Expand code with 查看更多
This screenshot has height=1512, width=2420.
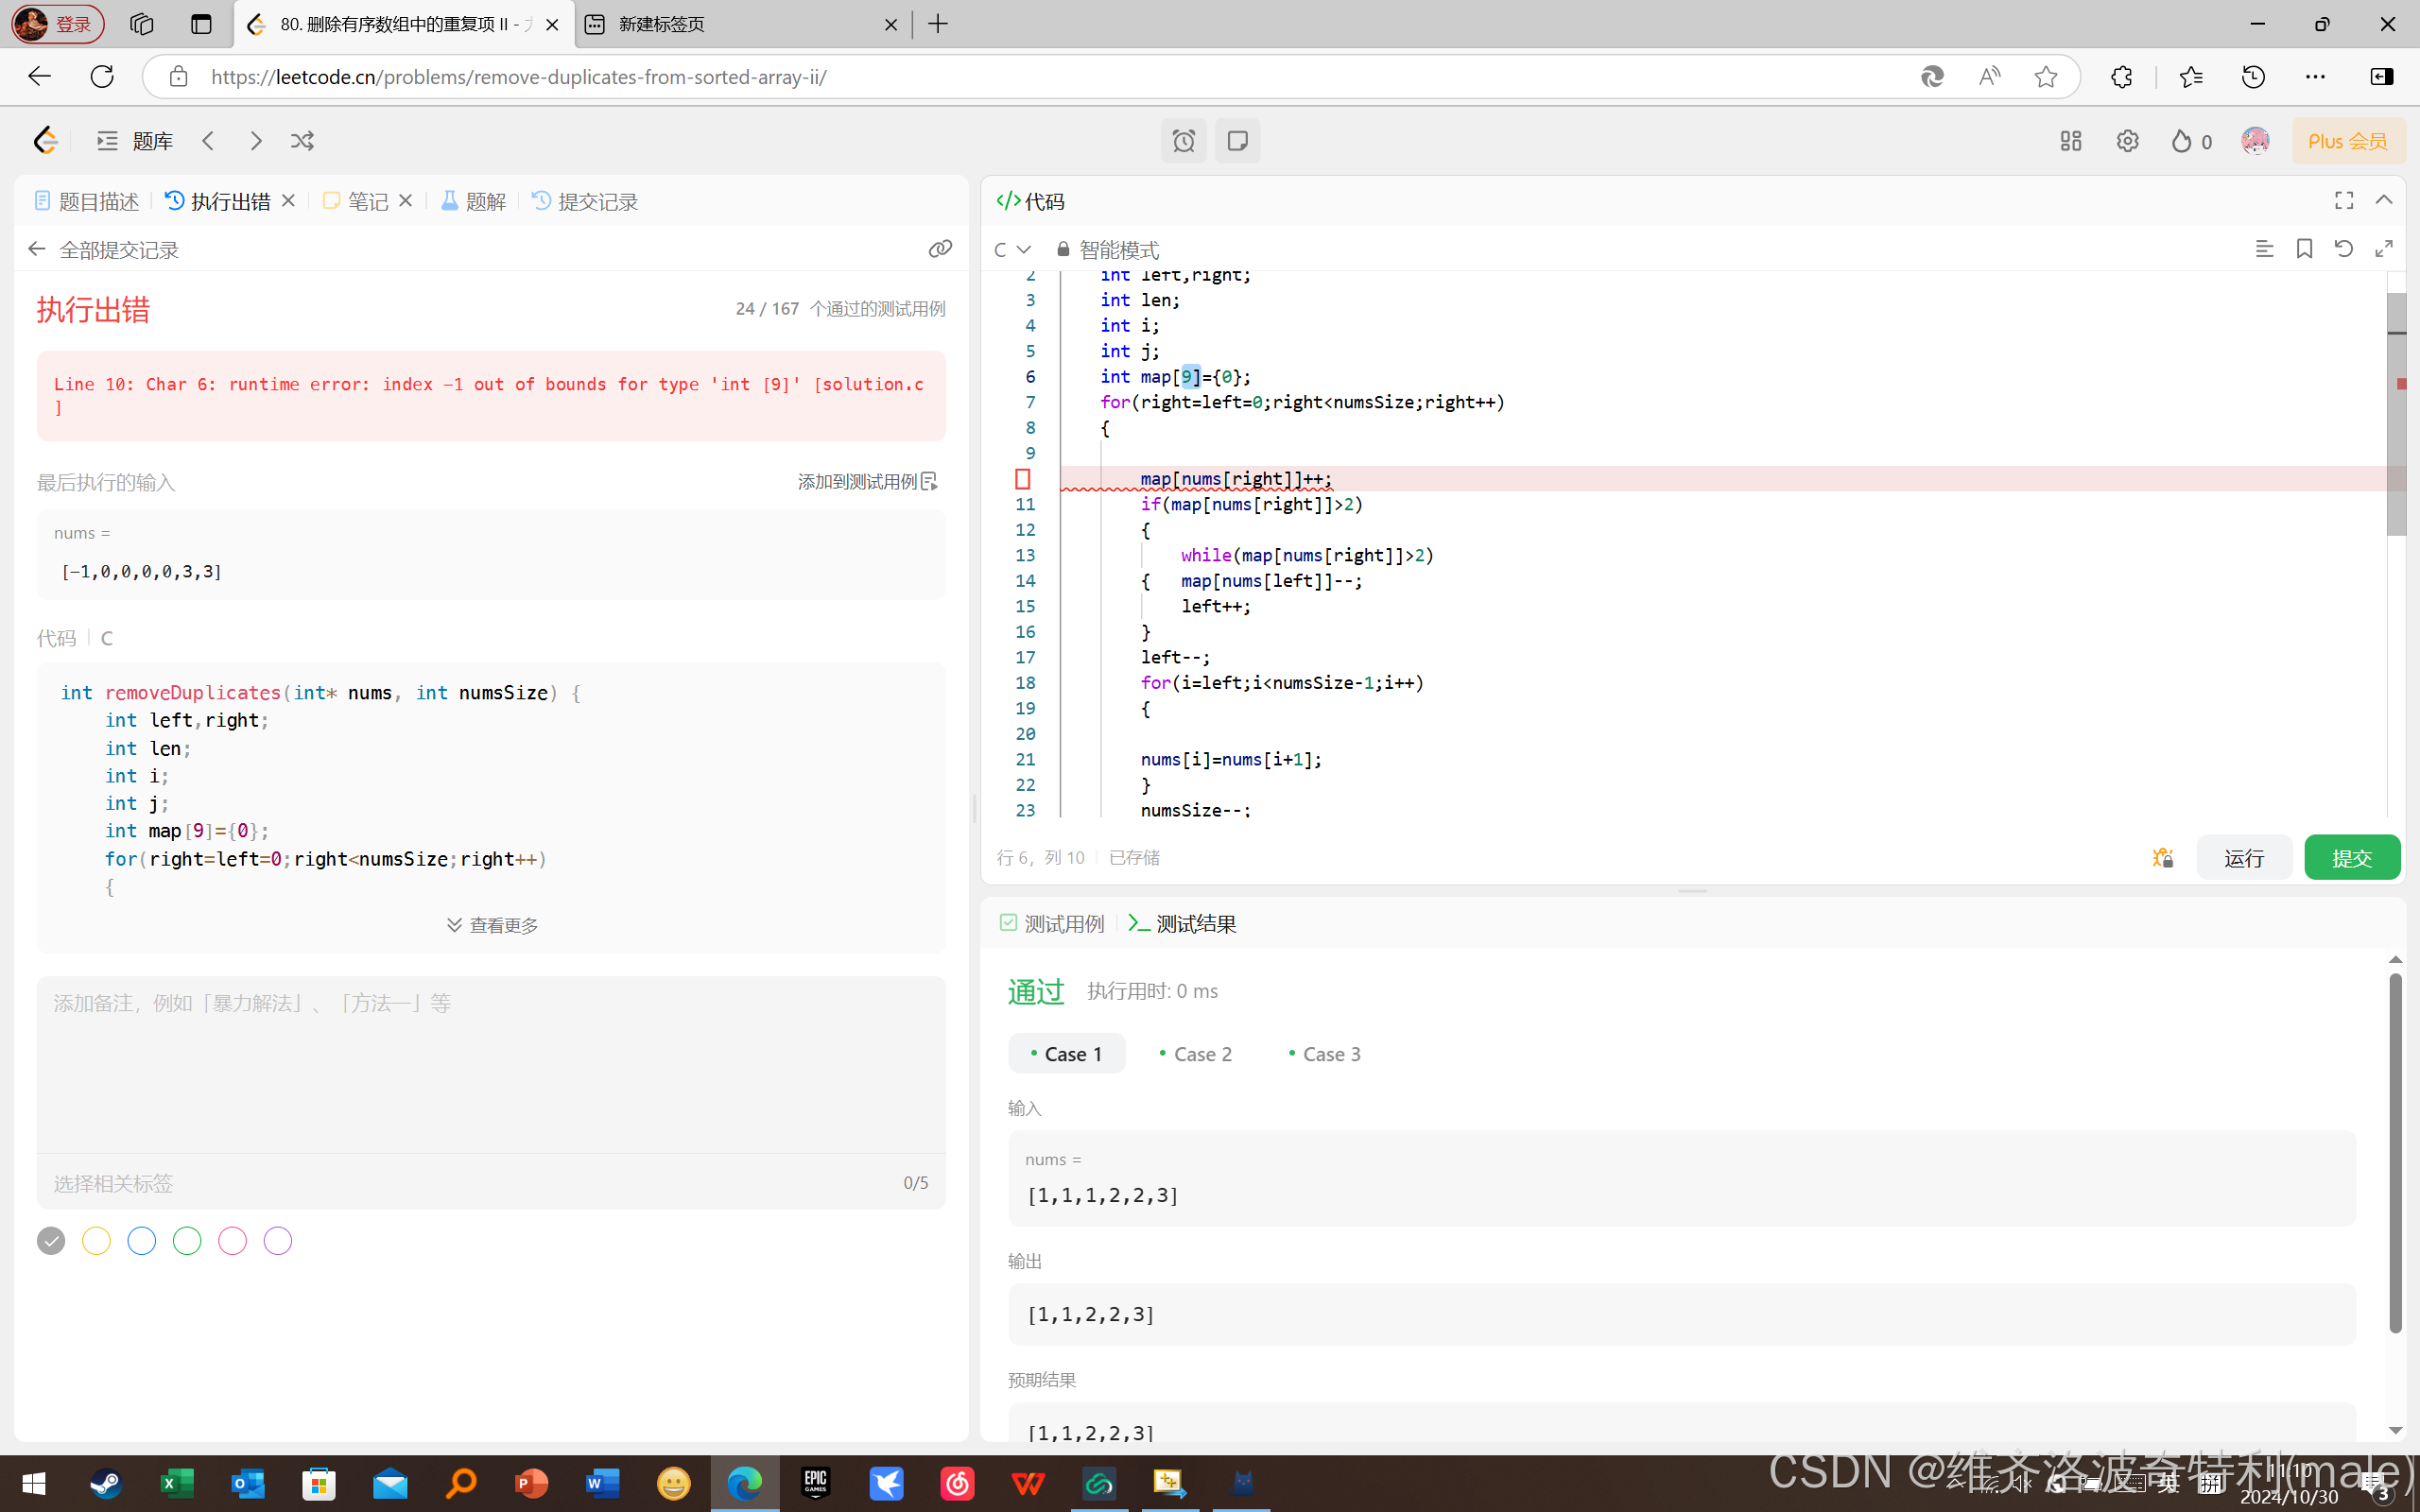click(491, 925)
